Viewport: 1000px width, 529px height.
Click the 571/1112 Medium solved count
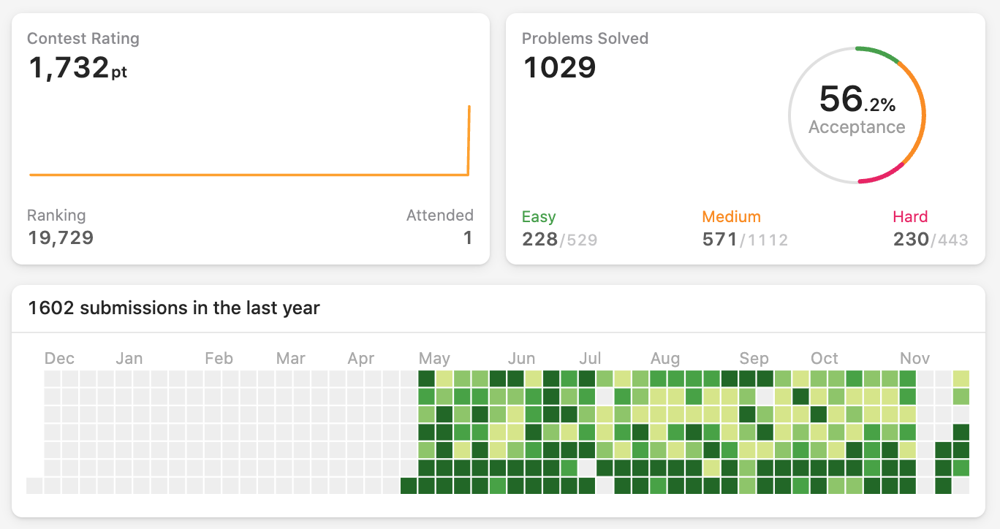click(x=745, y=240)
